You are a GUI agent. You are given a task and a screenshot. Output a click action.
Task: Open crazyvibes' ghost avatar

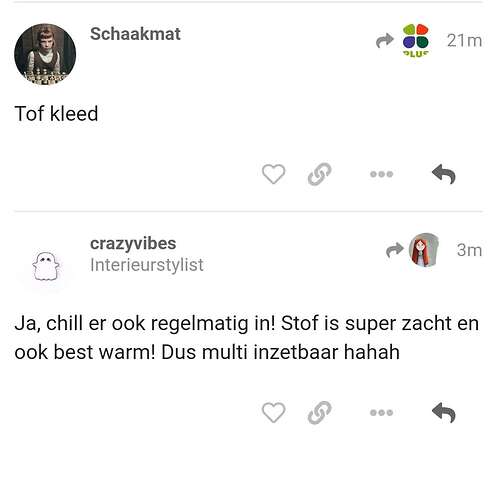point(46,266)
